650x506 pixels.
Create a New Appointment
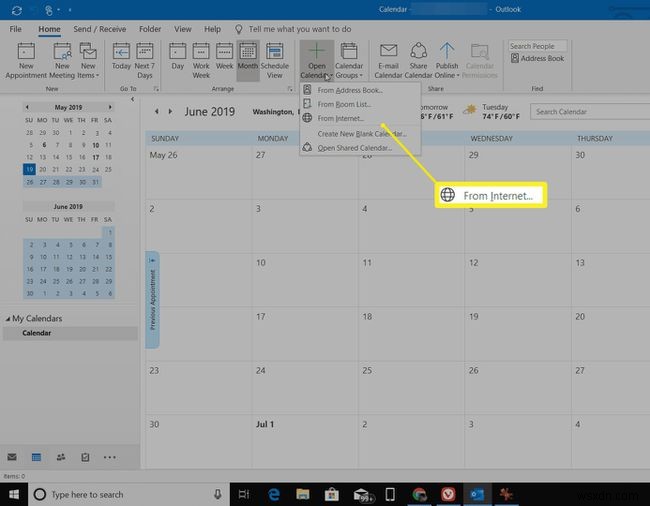coord(26,60)
